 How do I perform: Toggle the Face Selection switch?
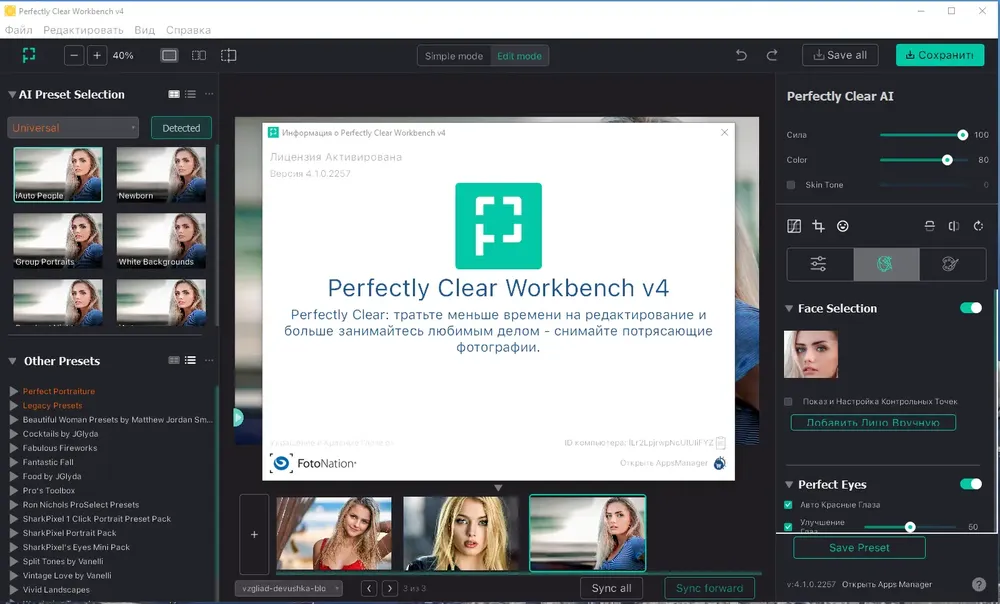click(x=971, y=308)
